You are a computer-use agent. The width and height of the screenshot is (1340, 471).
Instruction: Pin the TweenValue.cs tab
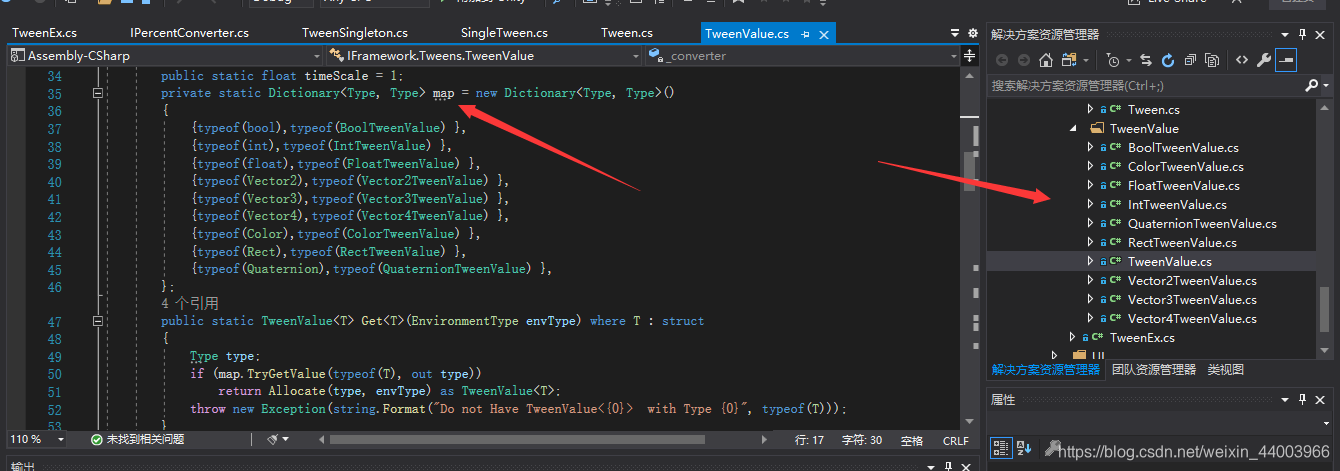(806, 34)
